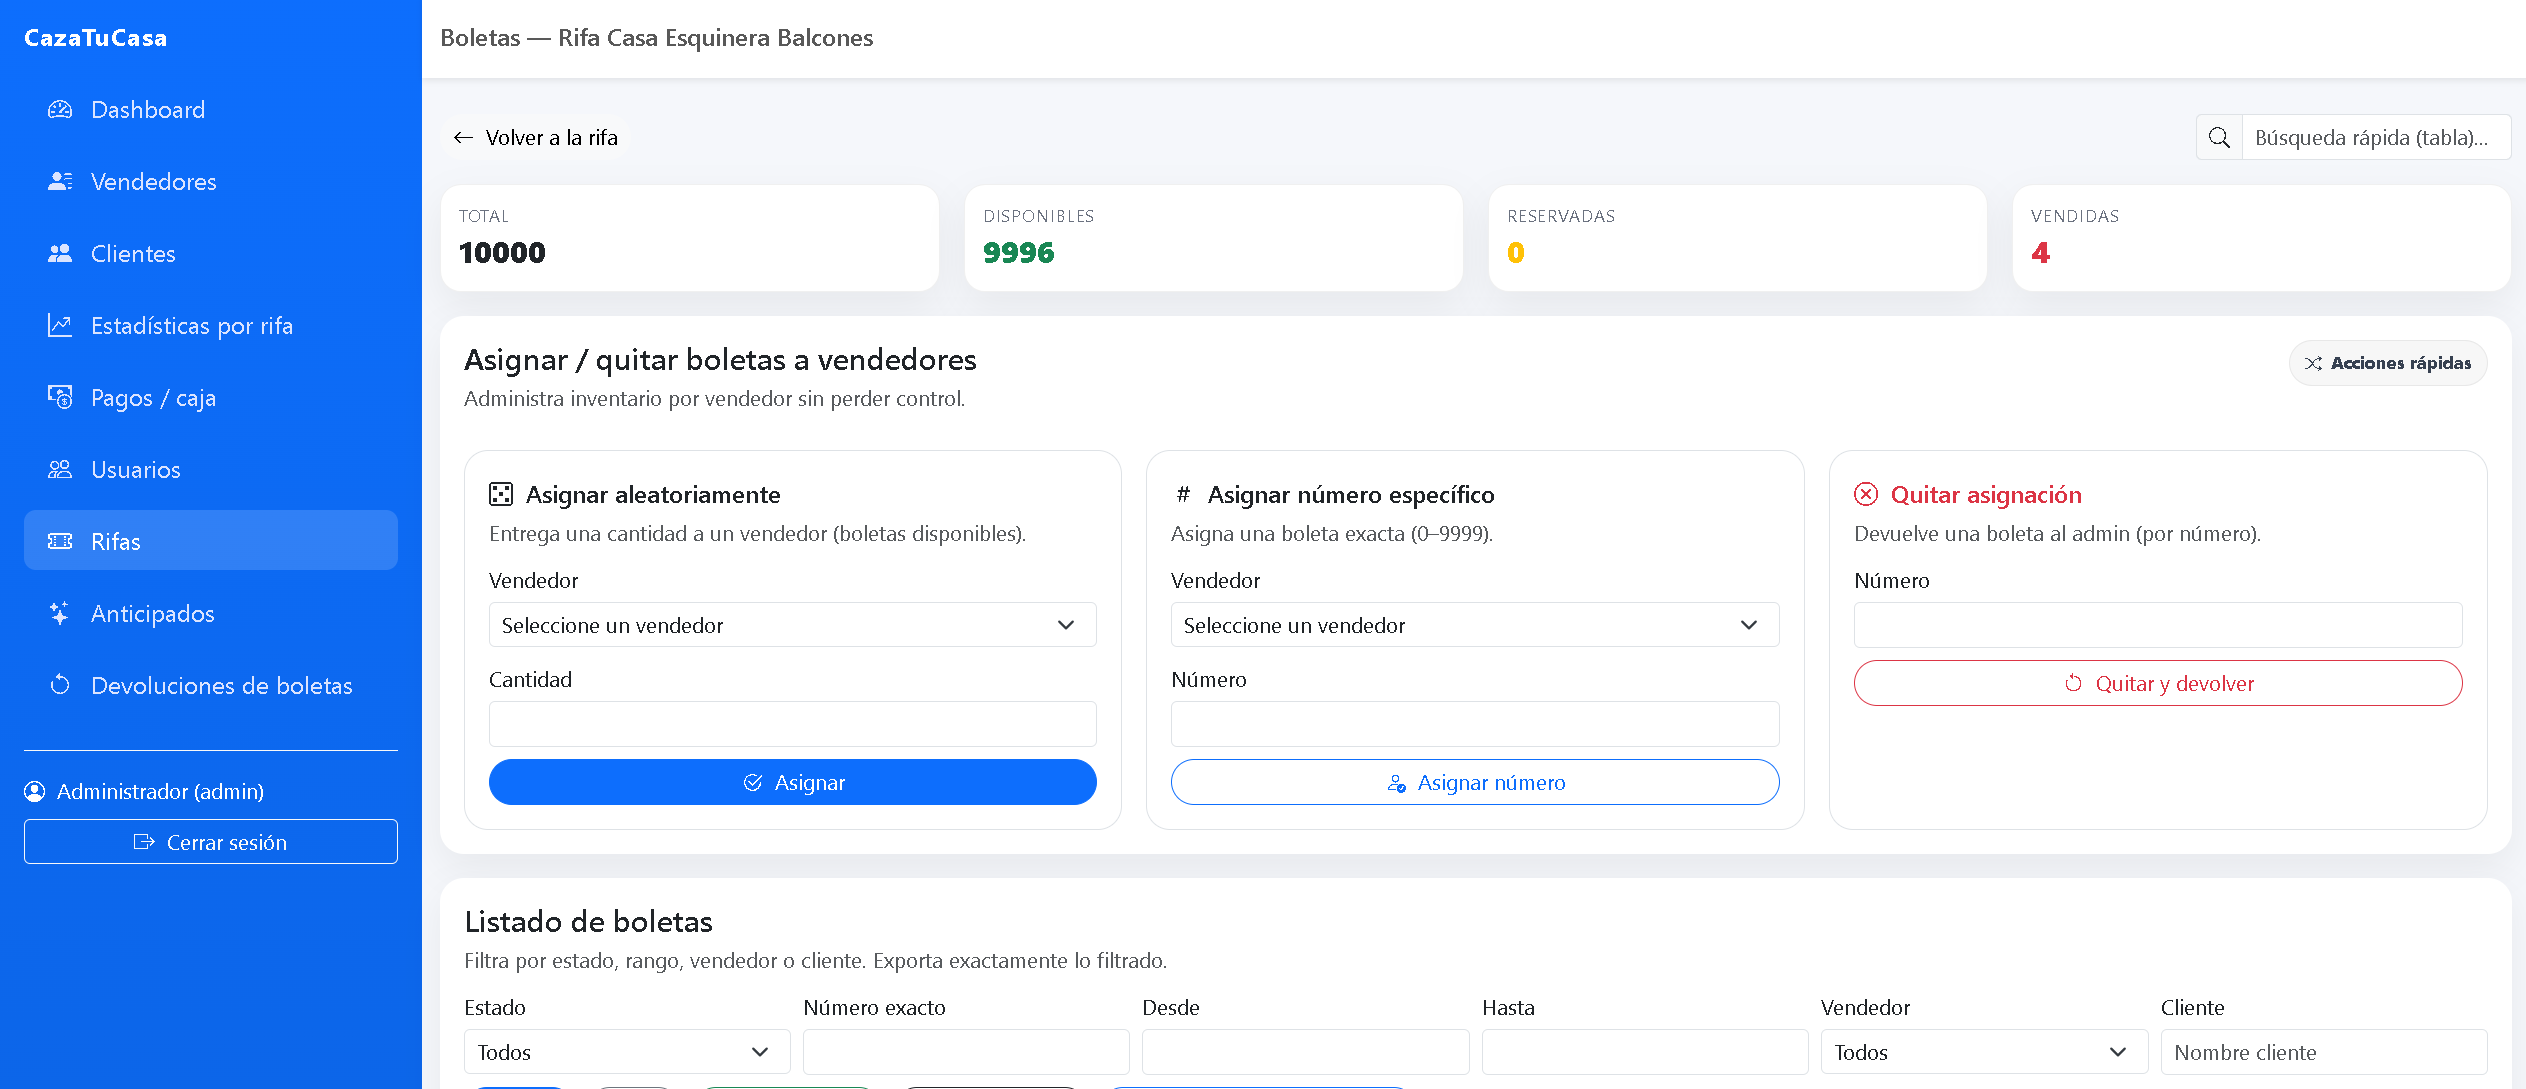Open the Clientes menu item

133,254
